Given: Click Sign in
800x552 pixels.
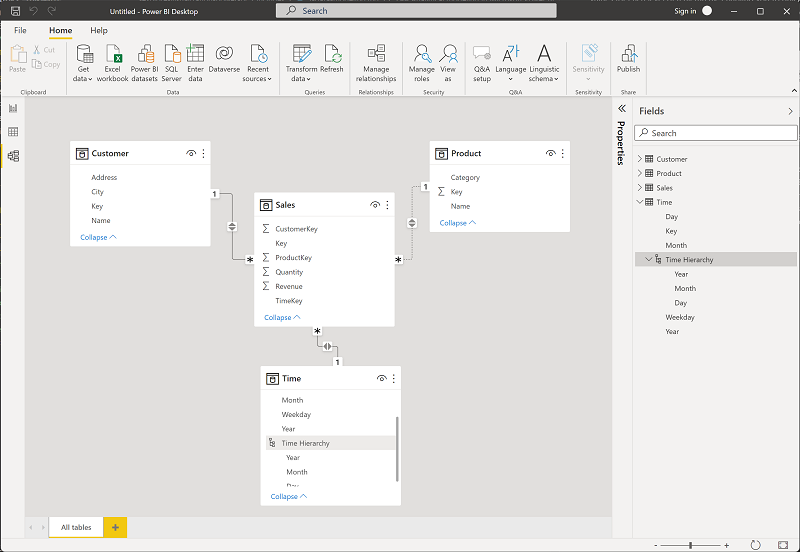Looking at the screenshot, I should click(x=685, y=11).
